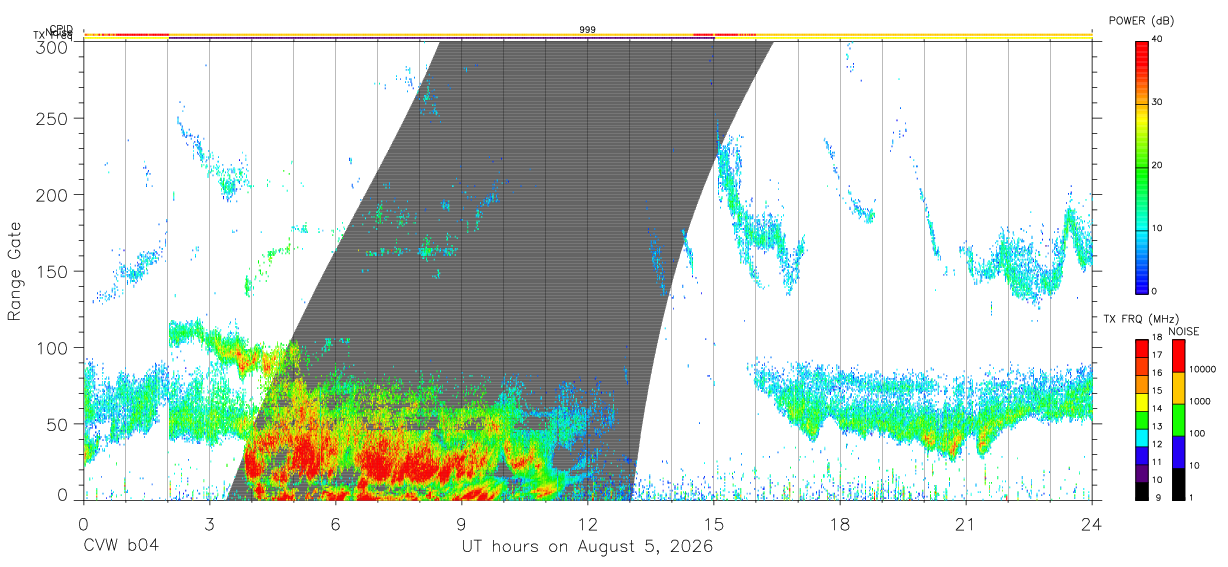Pick the cyan segment in TX FRQ legend
This screenshot has height=567, width=1228.
(x=1141, y=437)
